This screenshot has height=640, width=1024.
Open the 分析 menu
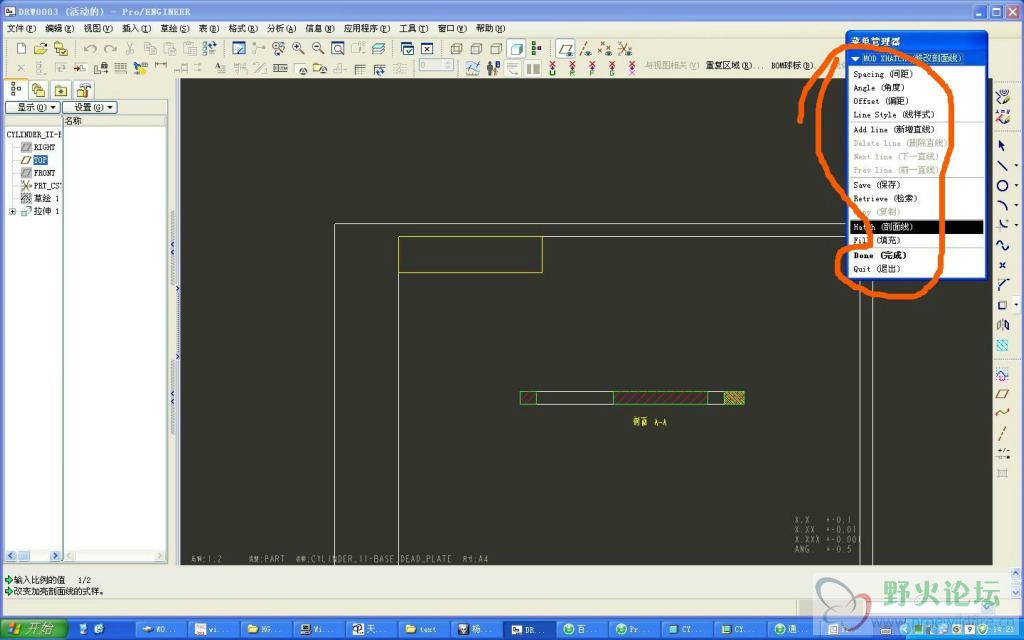coord(281,29)
